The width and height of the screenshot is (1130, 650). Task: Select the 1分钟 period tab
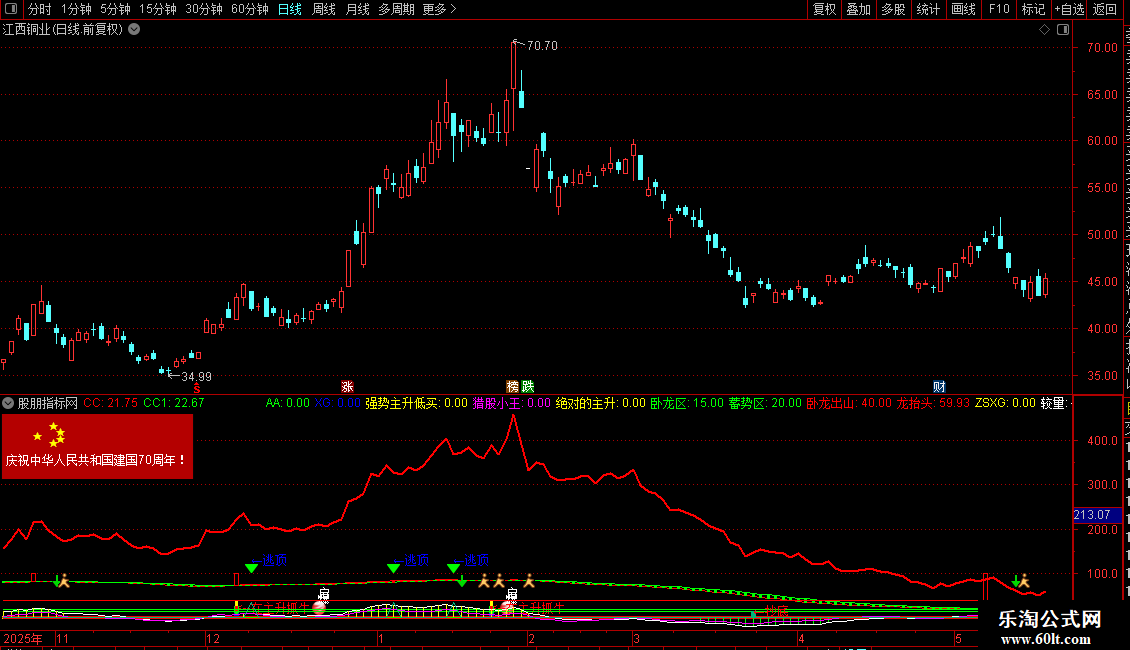(76, 9)
